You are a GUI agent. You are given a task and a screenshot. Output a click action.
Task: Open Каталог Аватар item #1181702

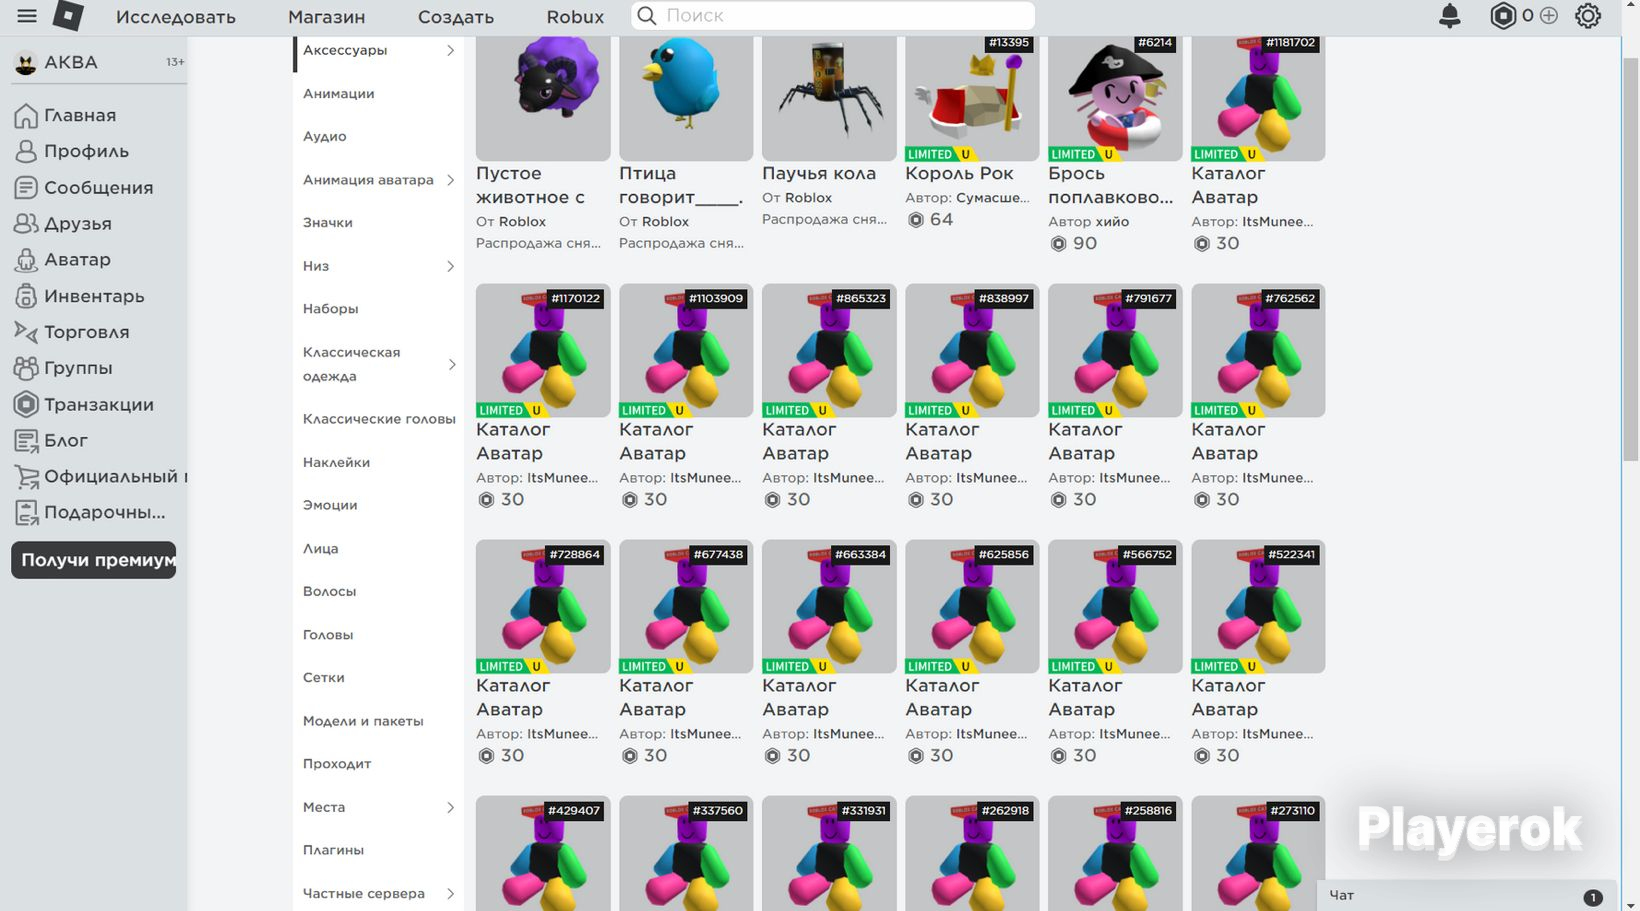click(1258, 98)
